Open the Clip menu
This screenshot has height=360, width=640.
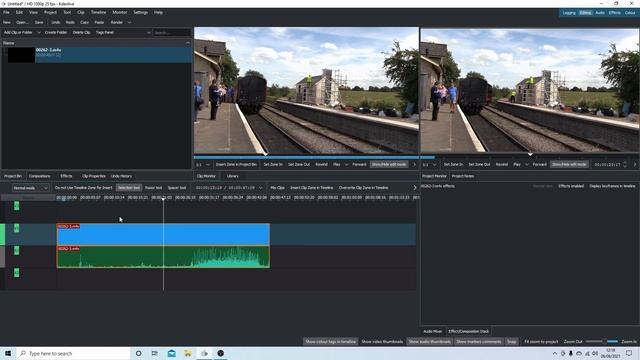pos(81,12)
